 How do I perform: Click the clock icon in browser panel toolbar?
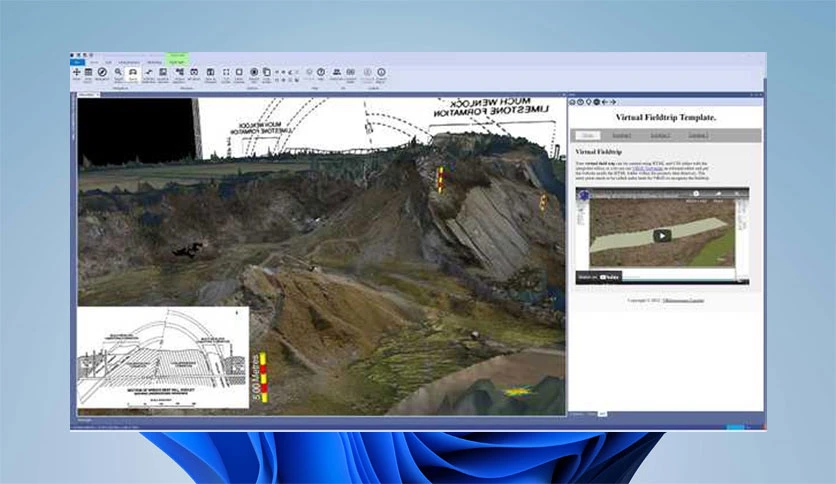point(581,102)
